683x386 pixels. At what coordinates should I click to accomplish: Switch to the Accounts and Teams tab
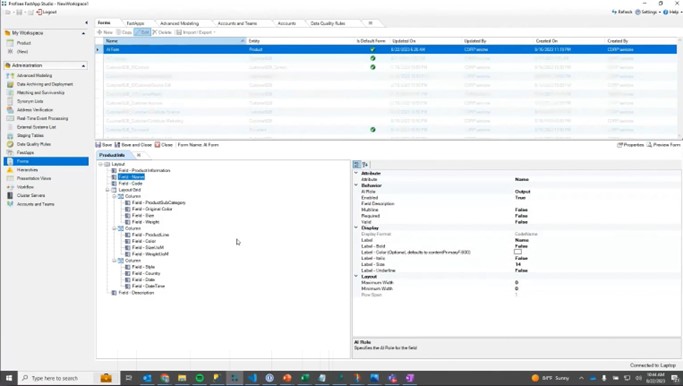[237, 23]
